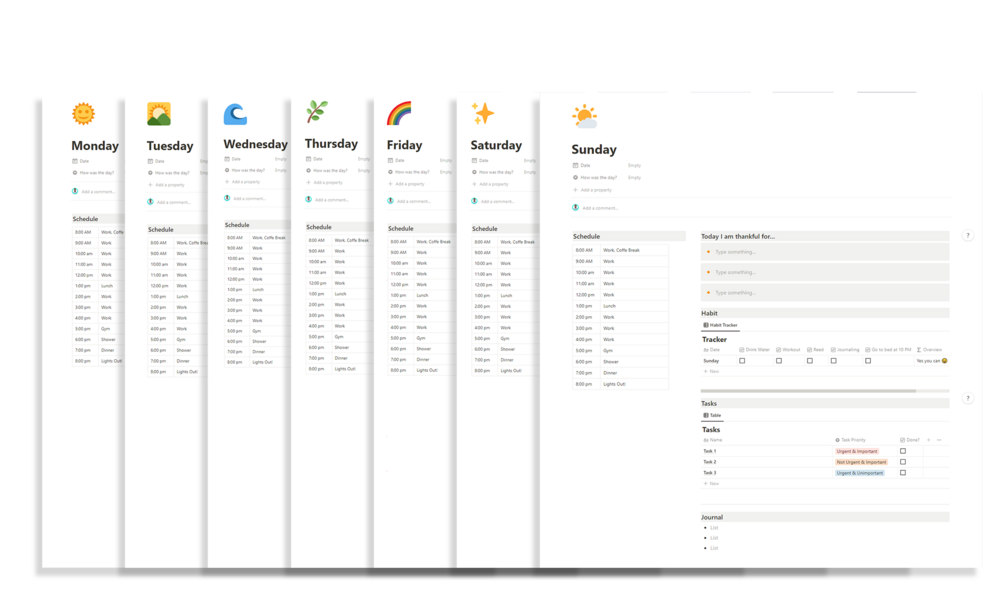Click the 'Today I am thankful for...' heading

738,236
